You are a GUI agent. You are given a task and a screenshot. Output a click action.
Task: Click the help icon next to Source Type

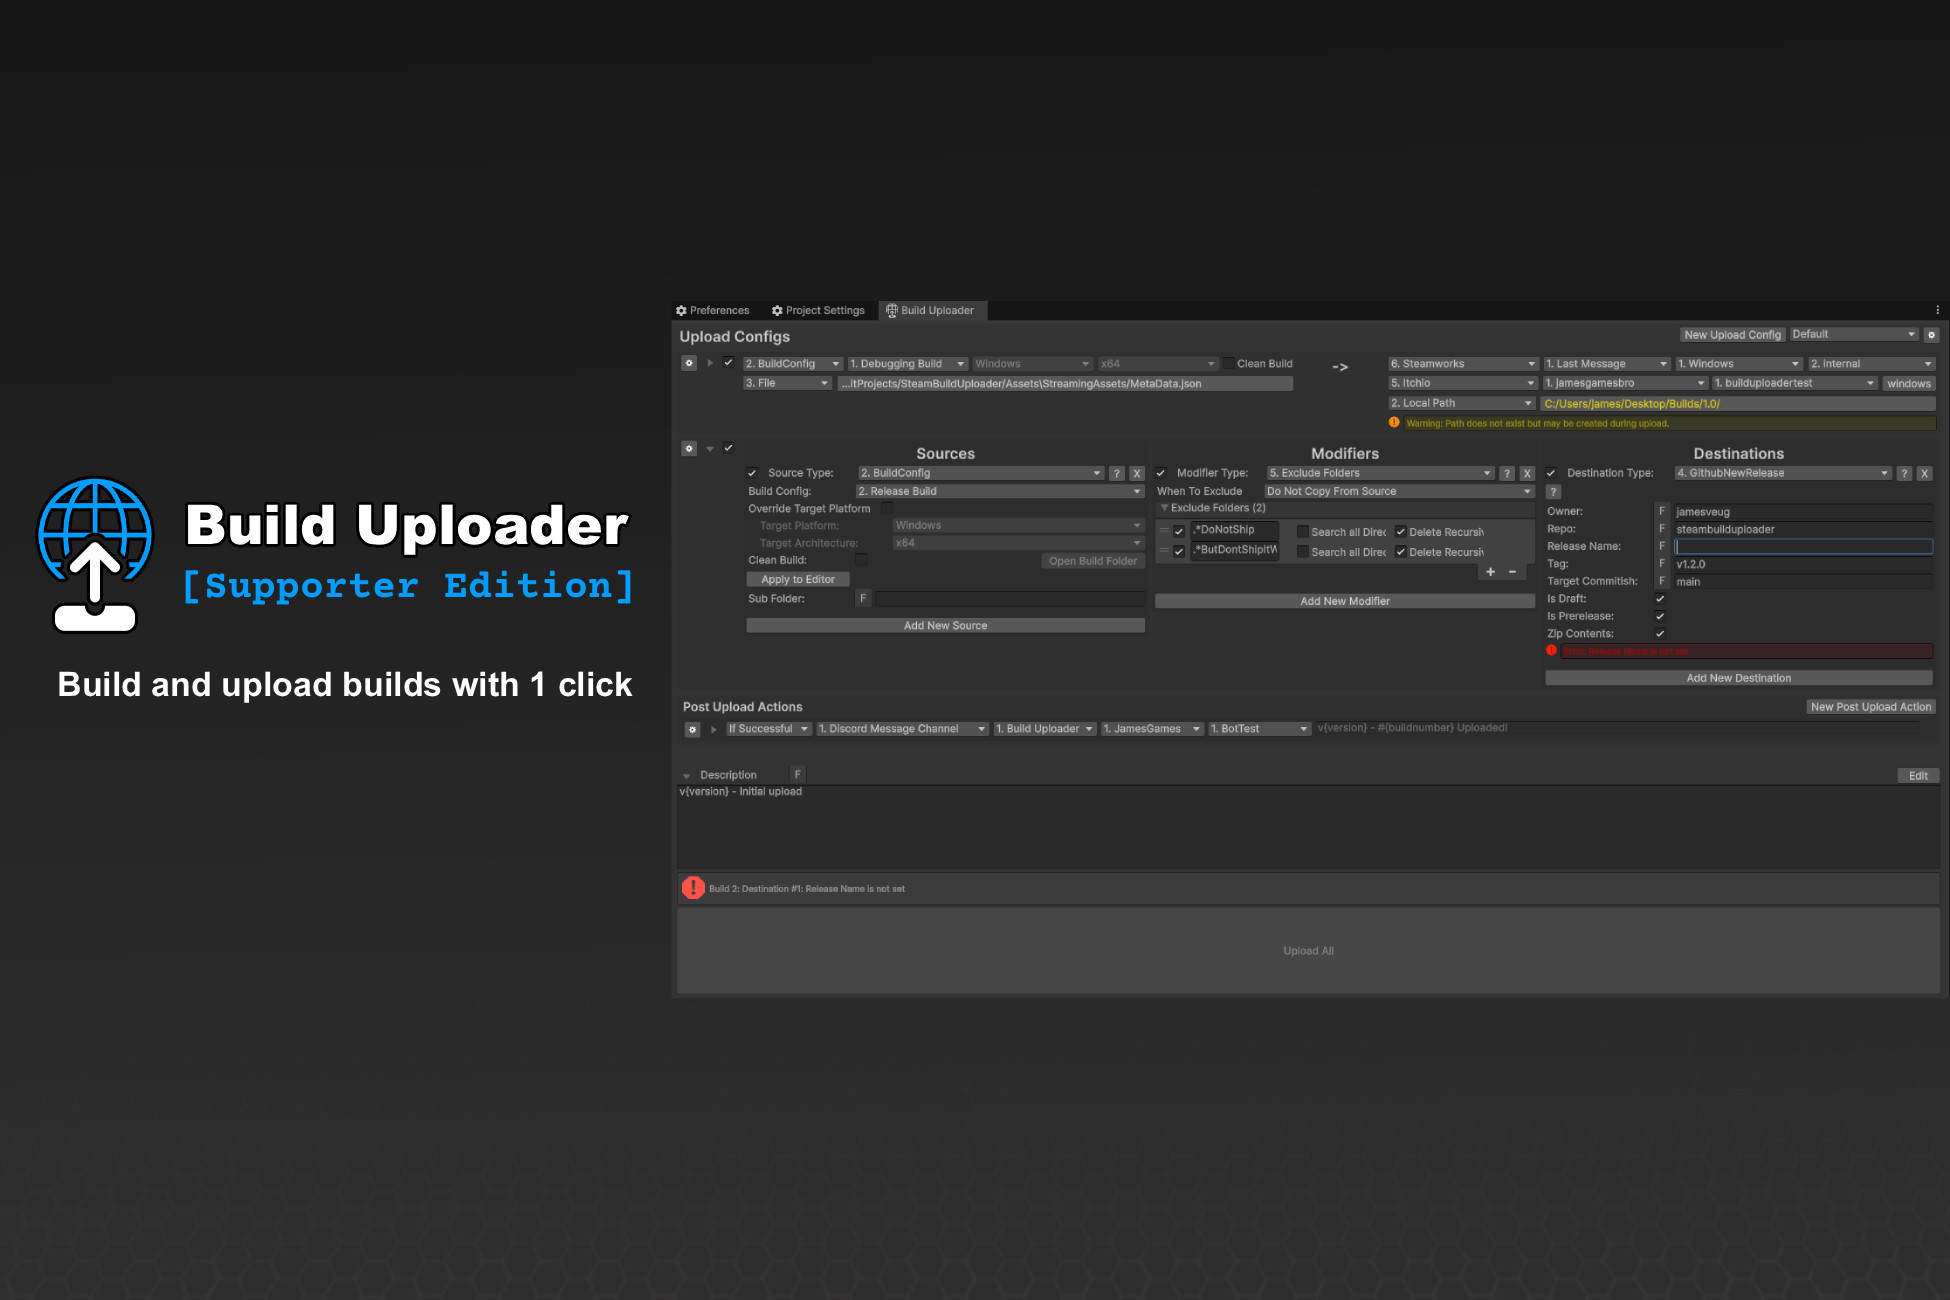(1117, 472)
